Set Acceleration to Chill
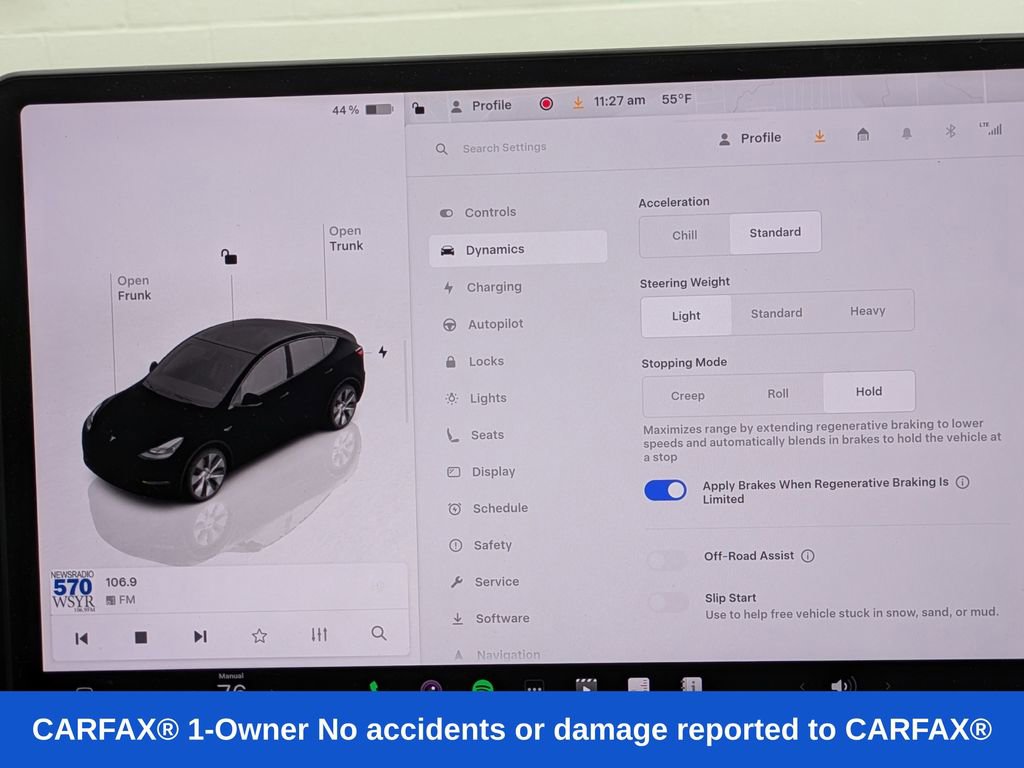Screen dimensions: 1024x768 (684, 235)
